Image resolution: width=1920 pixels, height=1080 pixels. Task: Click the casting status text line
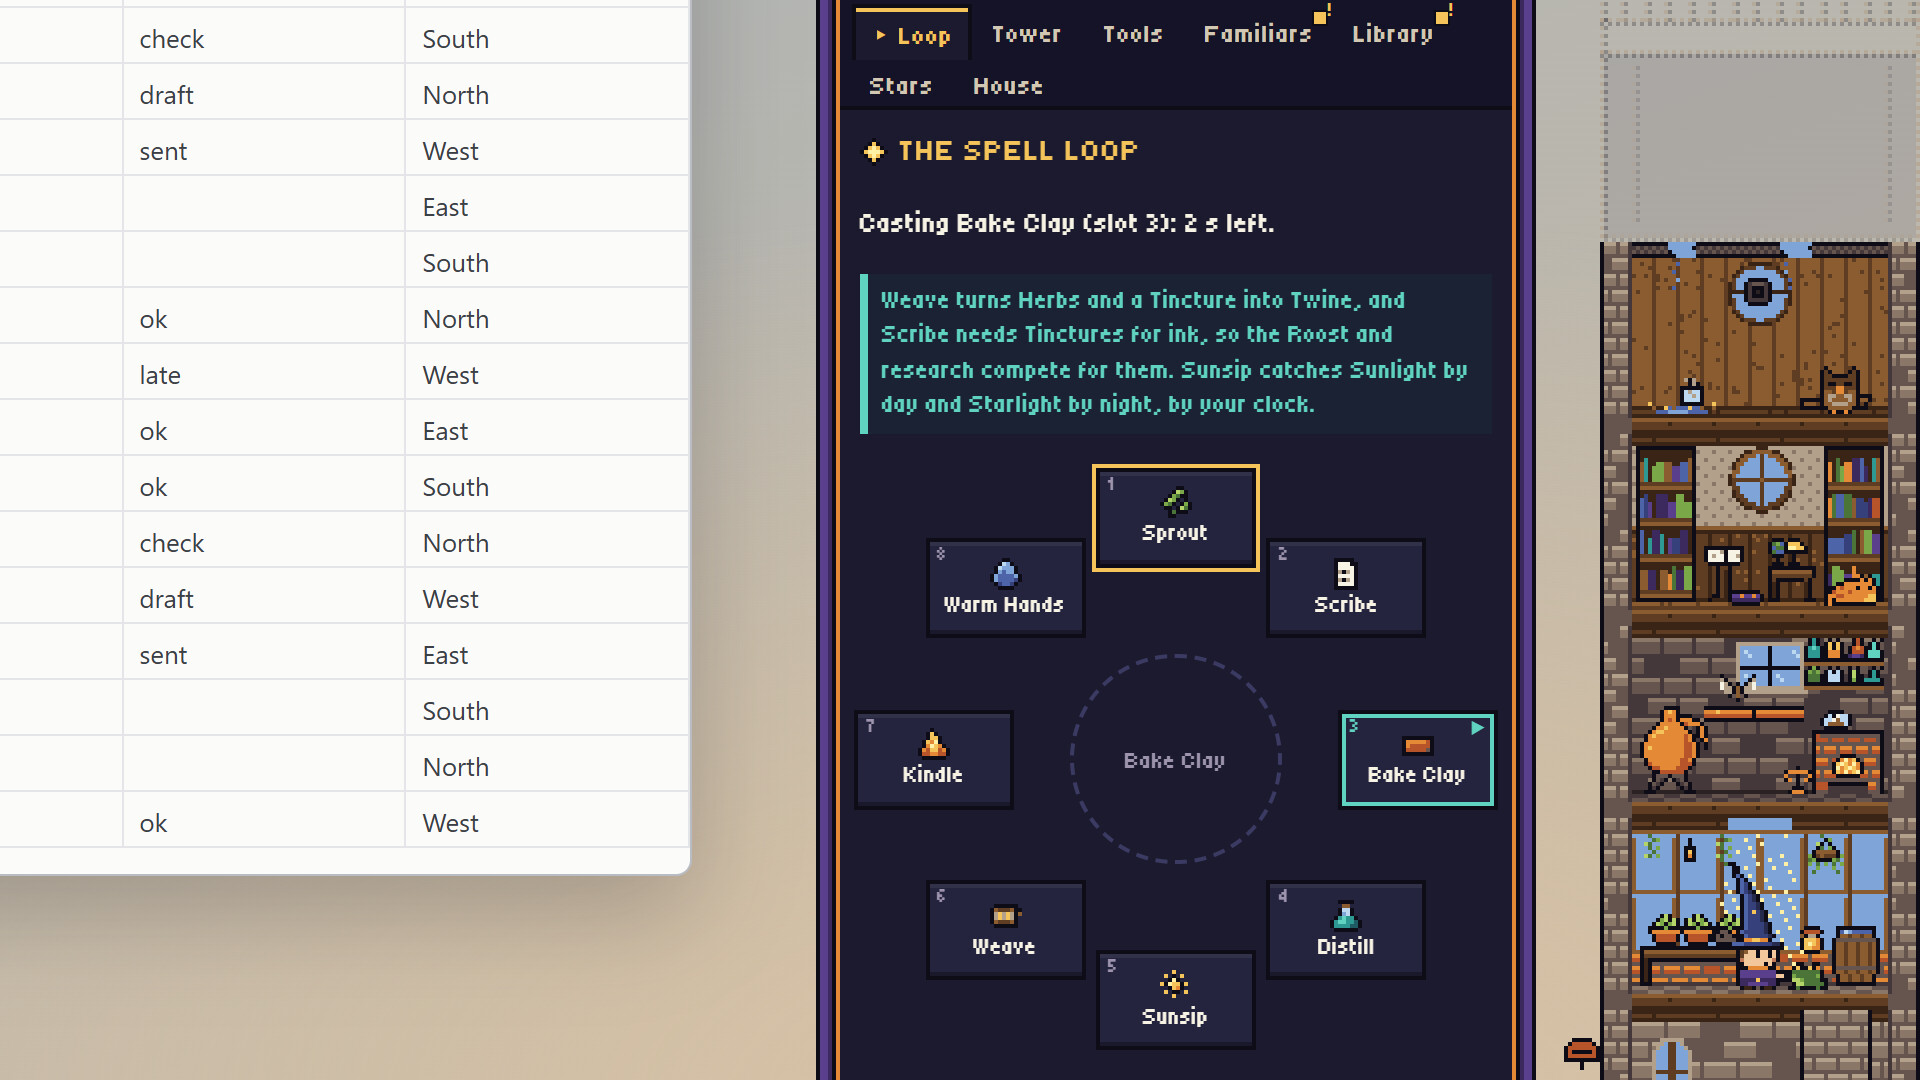click(x=1066, y=223)
